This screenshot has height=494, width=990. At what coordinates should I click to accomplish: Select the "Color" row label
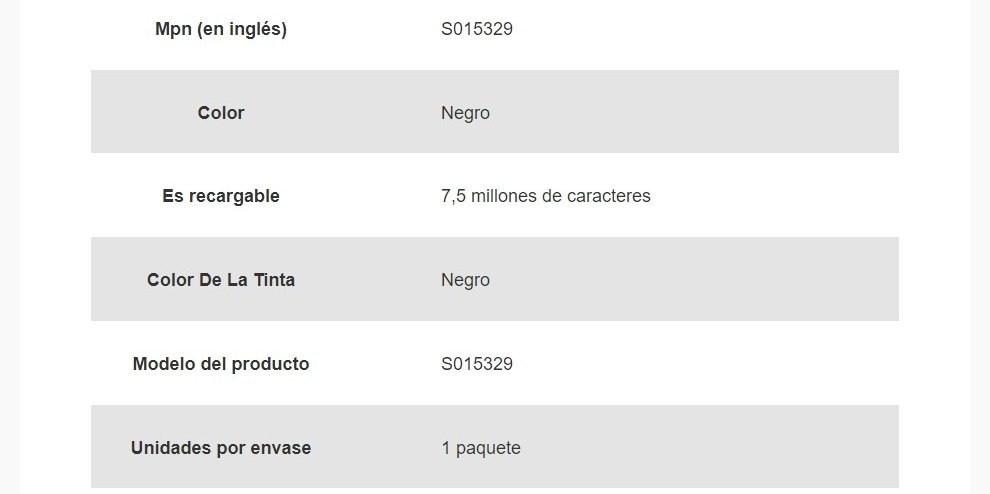(221, 113)
